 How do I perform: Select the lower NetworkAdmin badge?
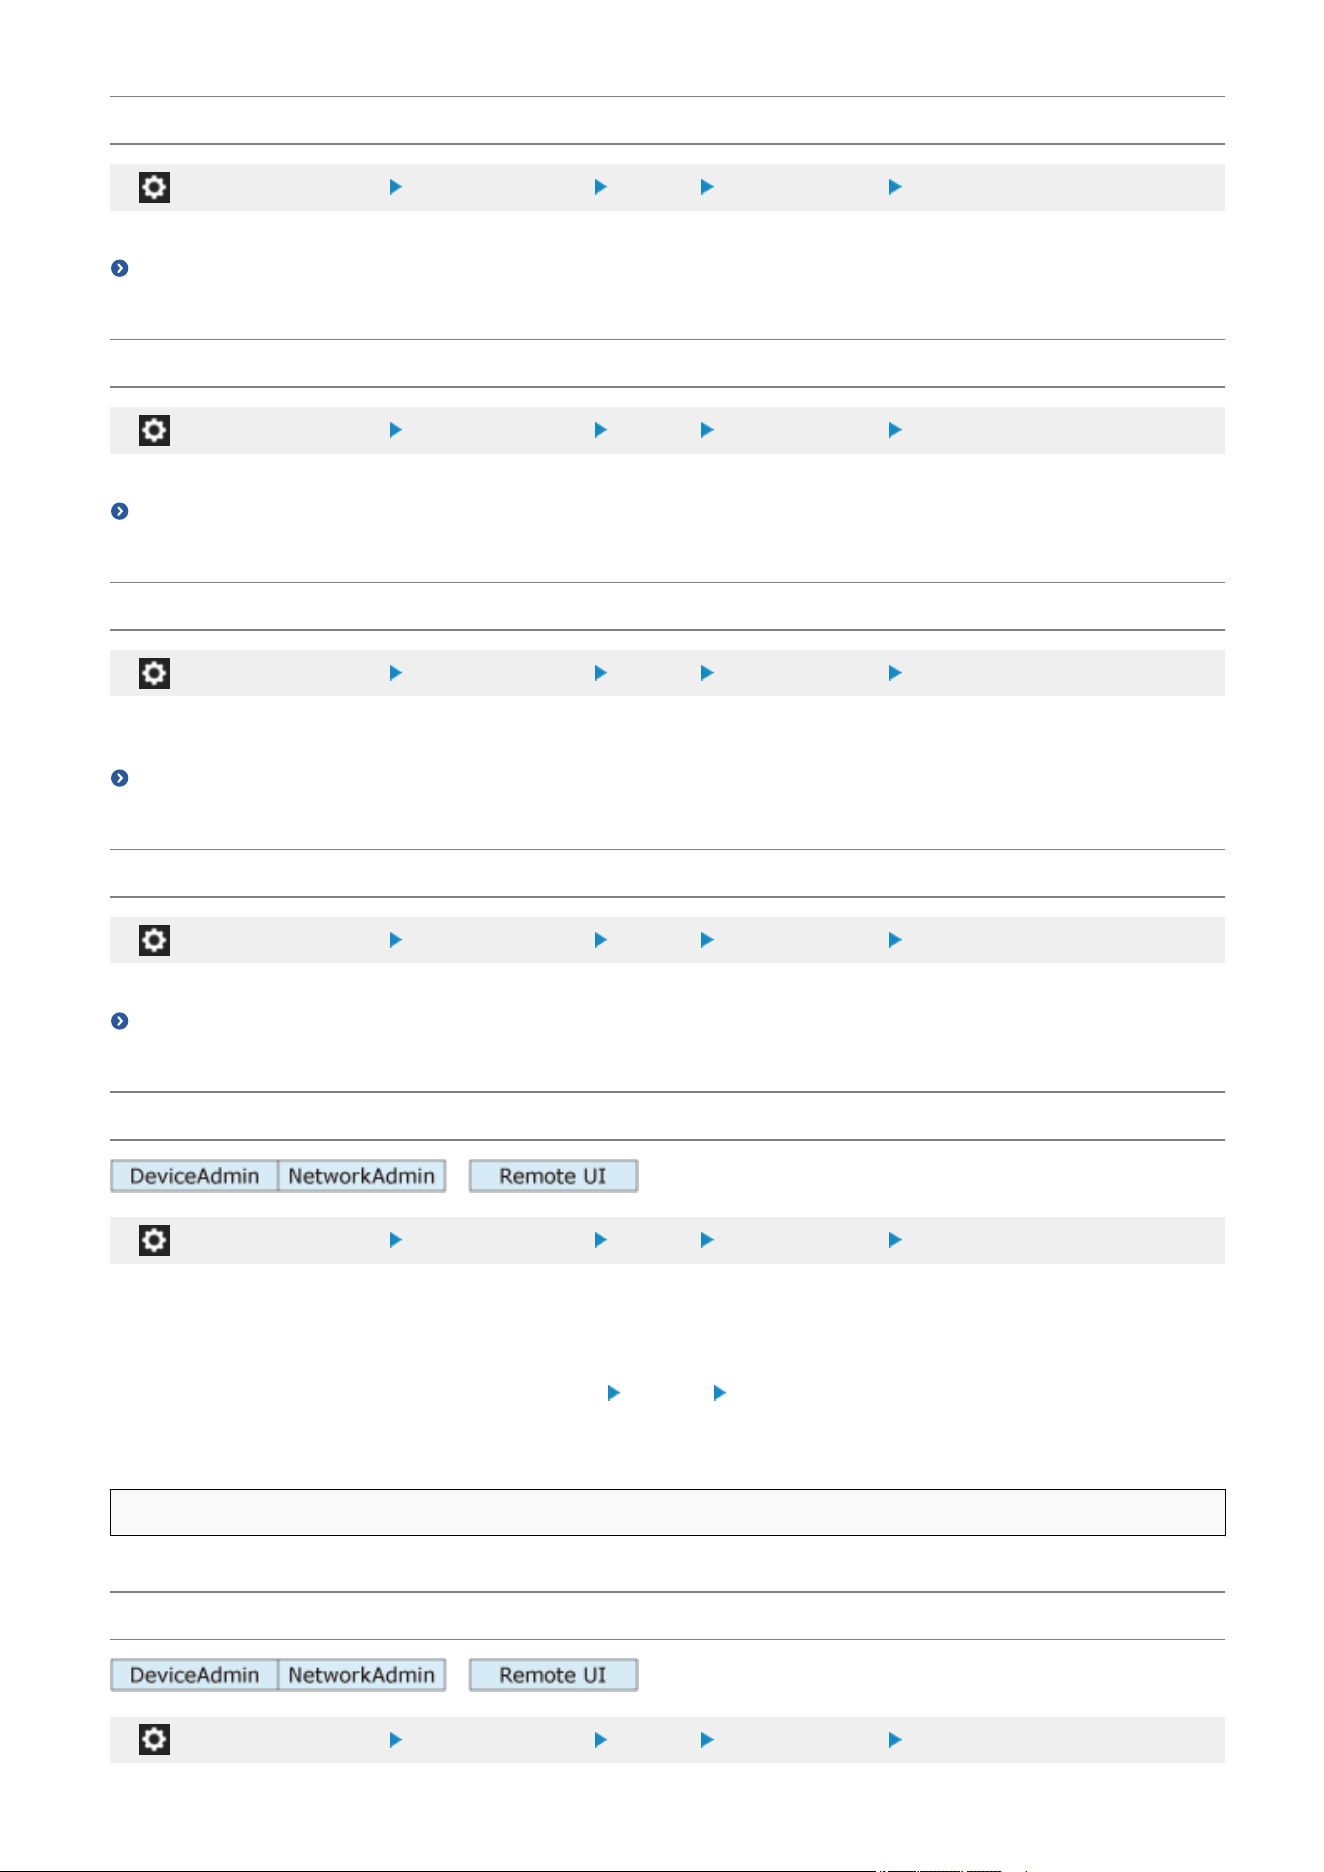point(362,1675)
